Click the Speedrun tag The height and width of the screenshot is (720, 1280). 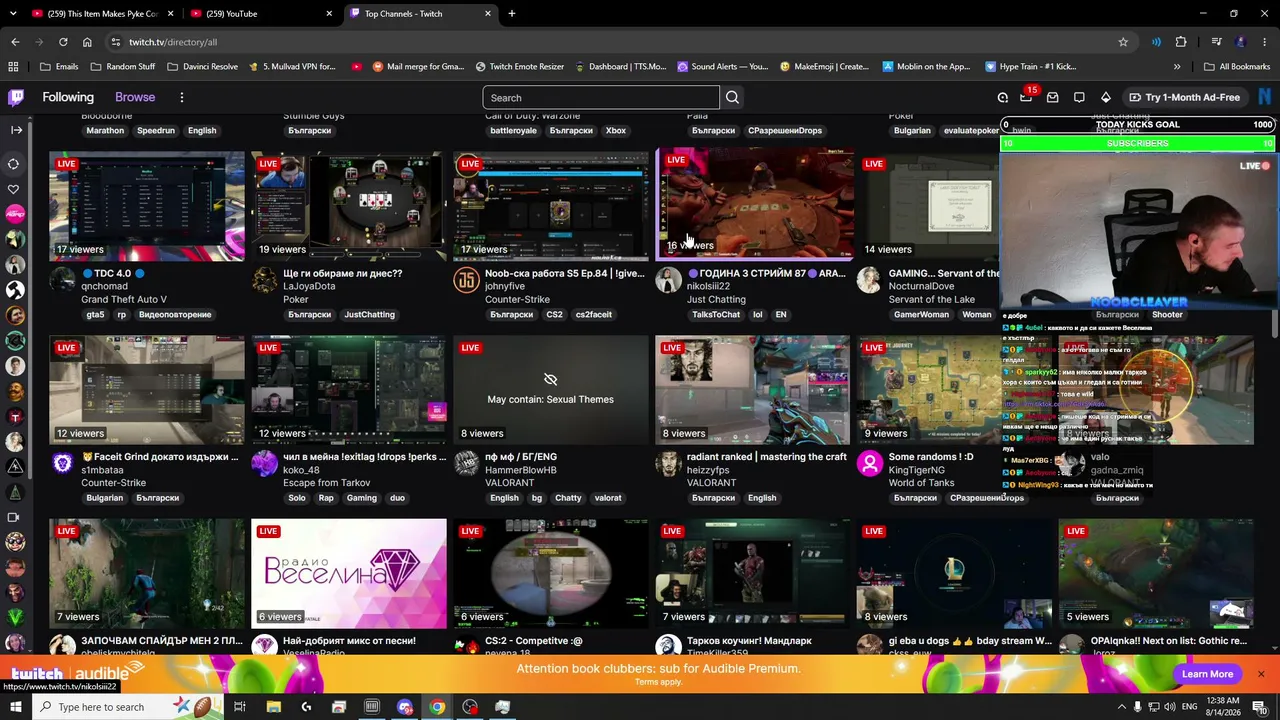(x=156, y=131)
